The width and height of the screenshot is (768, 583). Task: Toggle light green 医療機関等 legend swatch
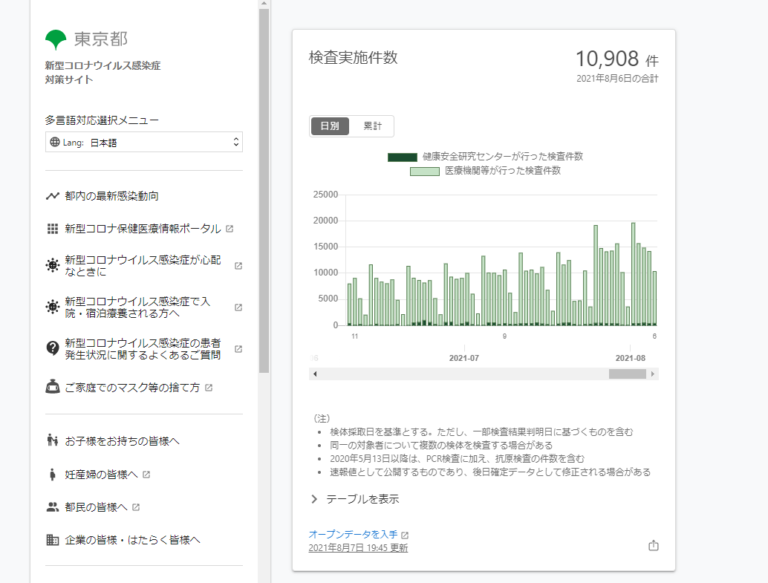[x=425, y=171]
